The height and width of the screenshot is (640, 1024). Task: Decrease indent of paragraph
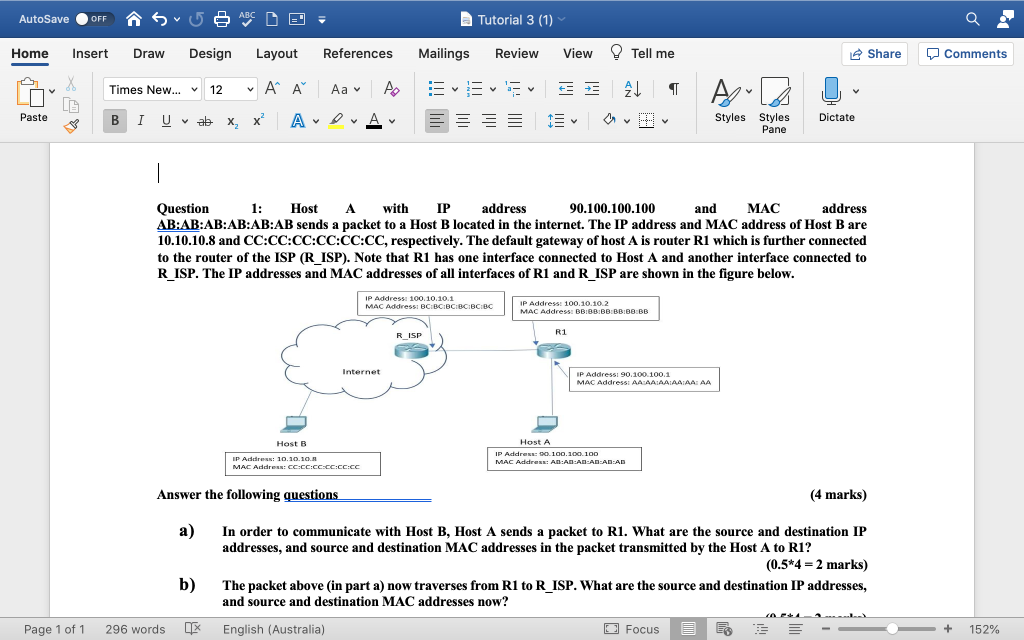[566, 89]
